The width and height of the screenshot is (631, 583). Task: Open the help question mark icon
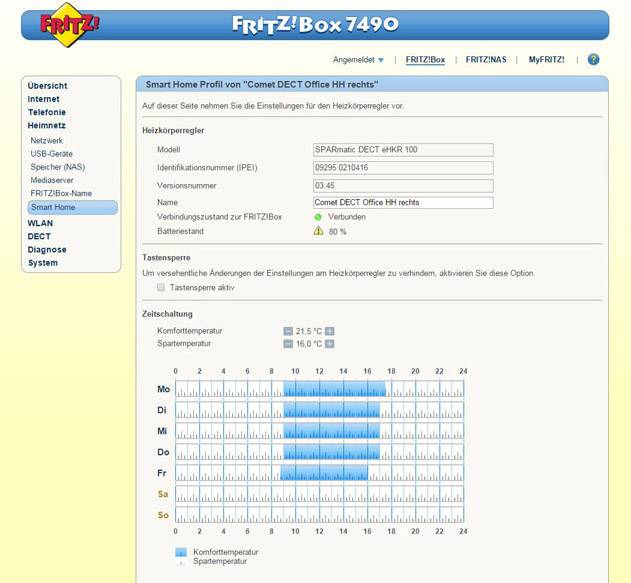[x=593, y=60]
